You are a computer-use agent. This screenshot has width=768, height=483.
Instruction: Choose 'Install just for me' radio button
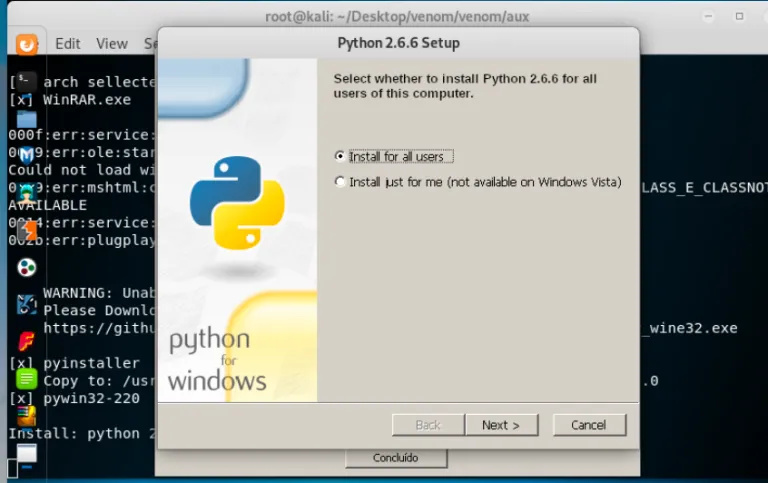click(x=341, y=182)
